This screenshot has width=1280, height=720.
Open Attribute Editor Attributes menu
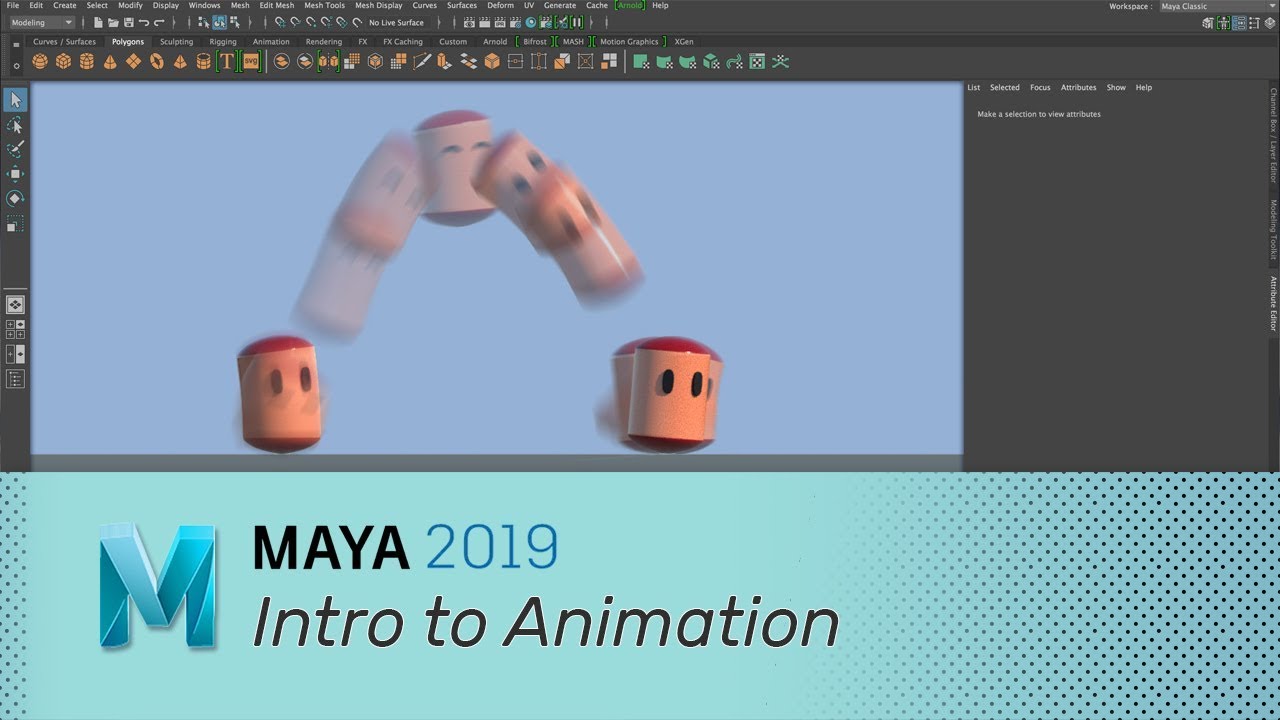click(x=1079, y=88)
